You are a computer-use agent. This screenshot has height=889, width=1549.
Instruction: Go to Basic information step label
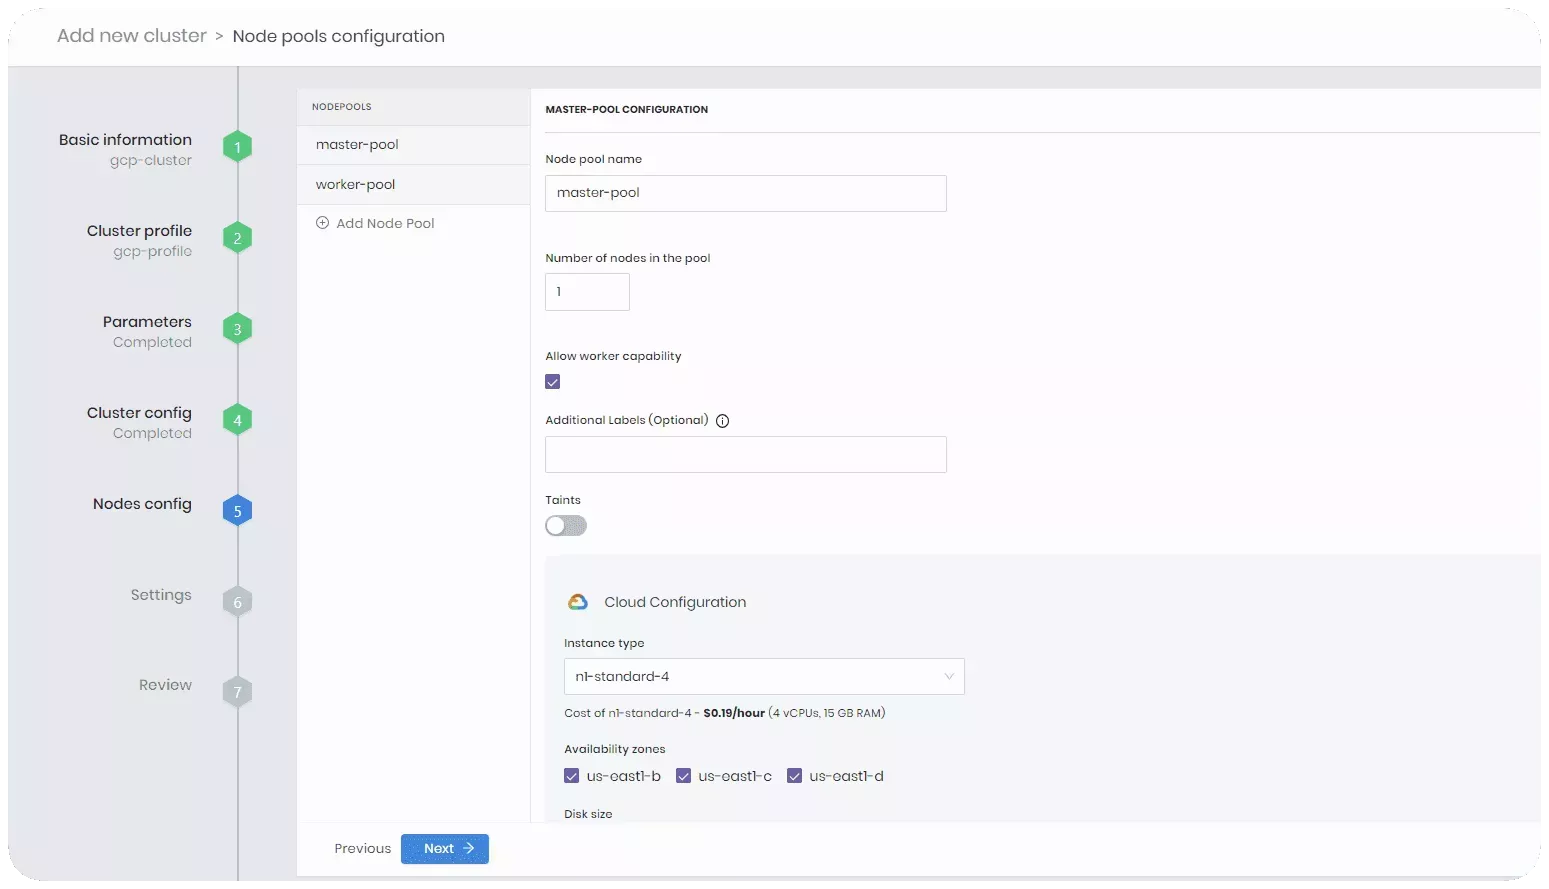[125, 140]
